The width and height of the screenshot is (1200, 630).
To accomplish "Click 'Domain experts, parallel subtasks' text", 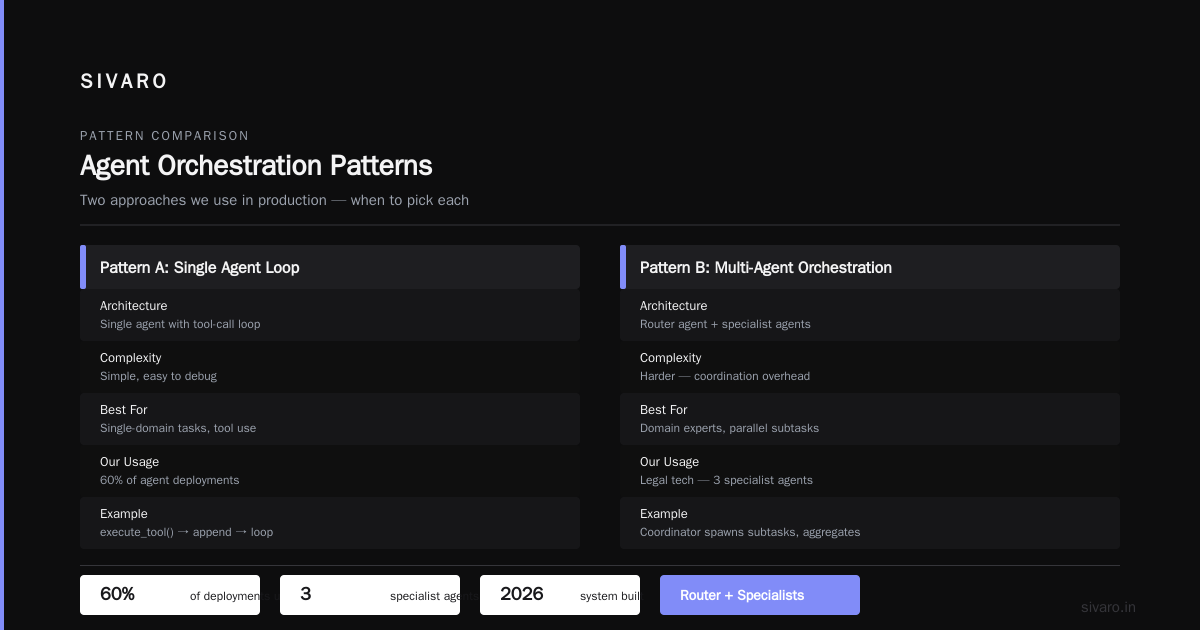I will pos(729,428).
